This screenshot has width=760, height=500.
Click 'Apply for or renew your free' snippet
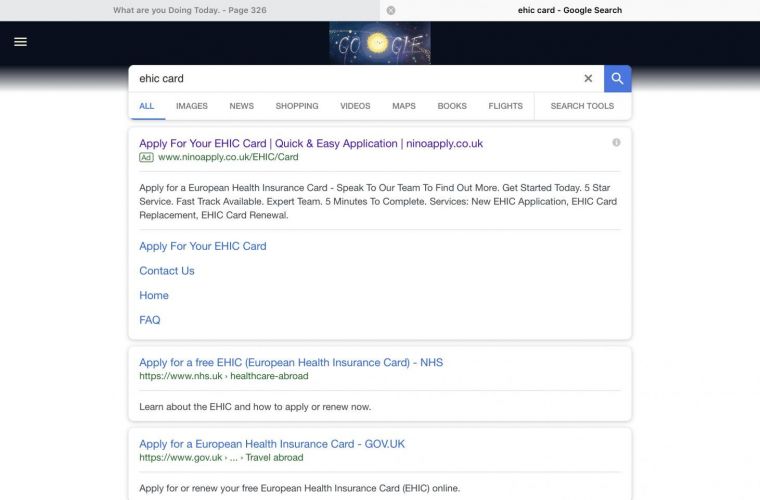click(x=300, y=488)
